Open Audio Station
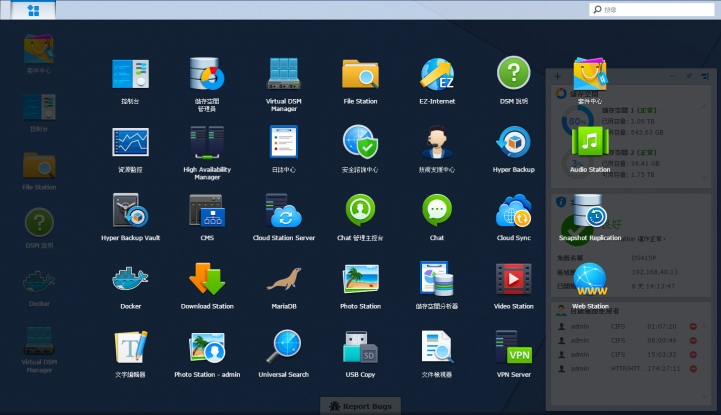Image resolution: width=721 pixels, height=415 pixels. tap(590, 142)
